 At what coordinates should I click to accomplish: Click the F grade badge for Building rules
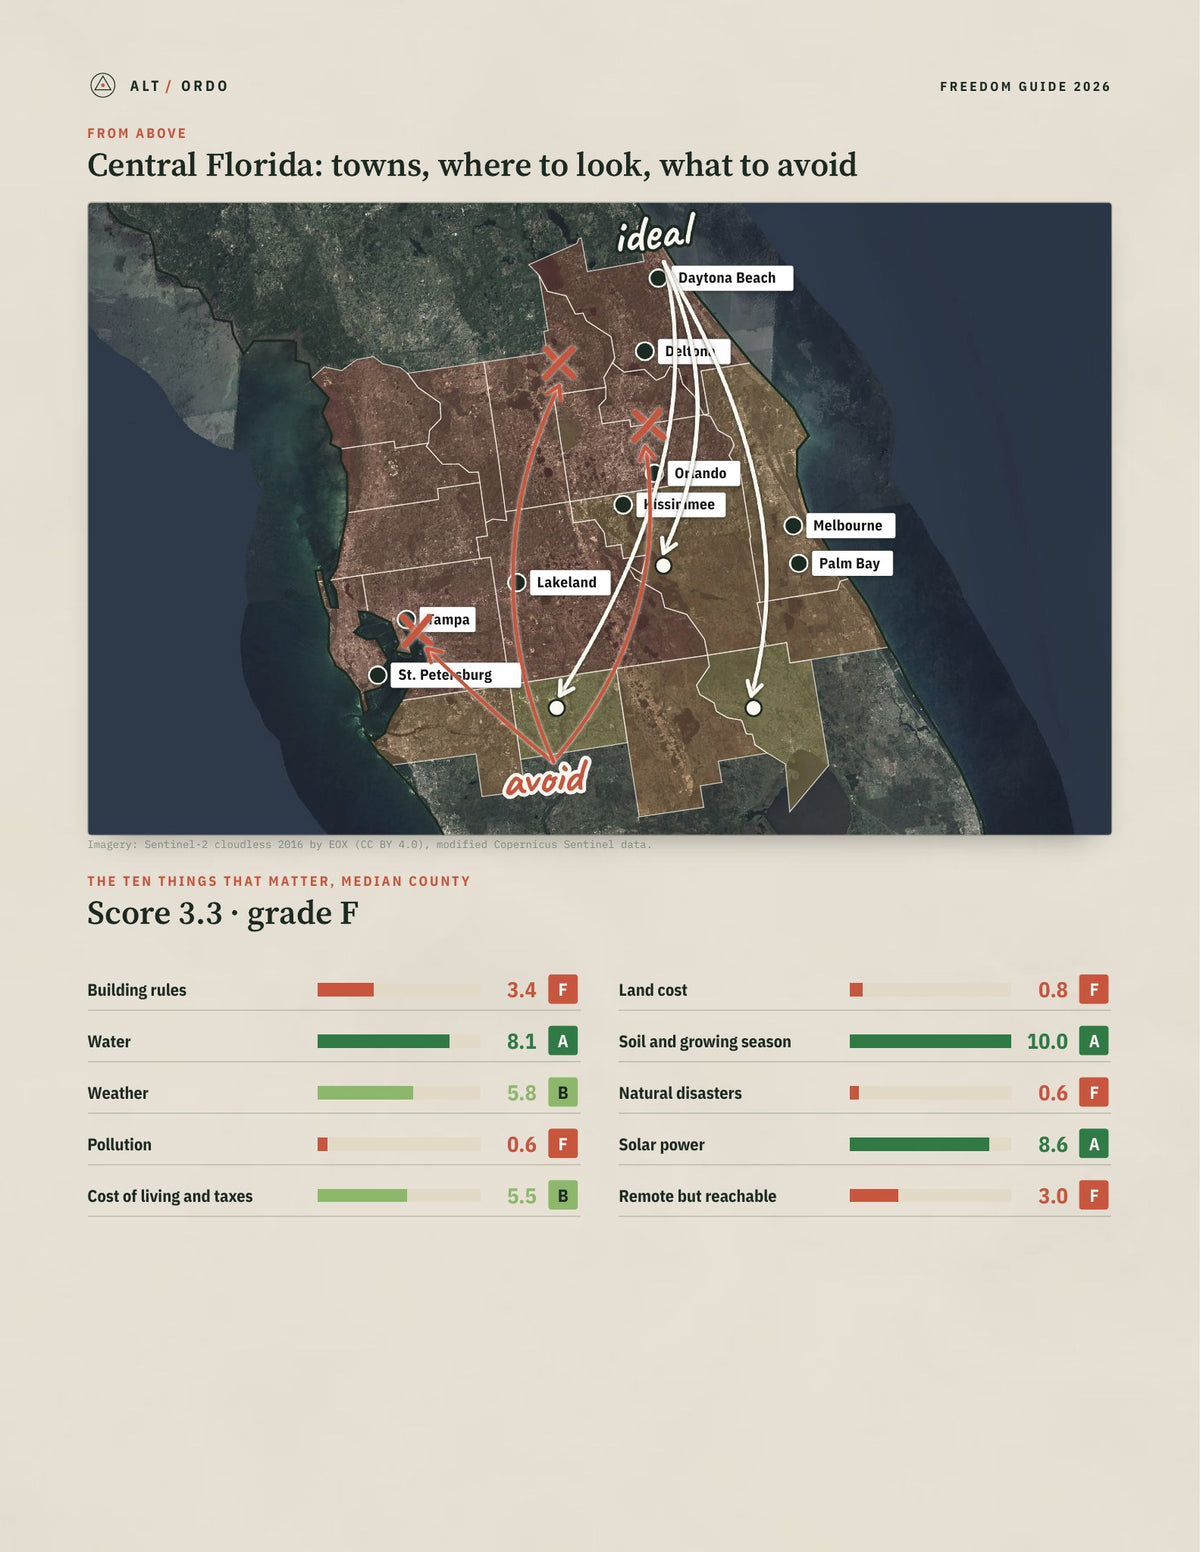click(x=563, y=989)
